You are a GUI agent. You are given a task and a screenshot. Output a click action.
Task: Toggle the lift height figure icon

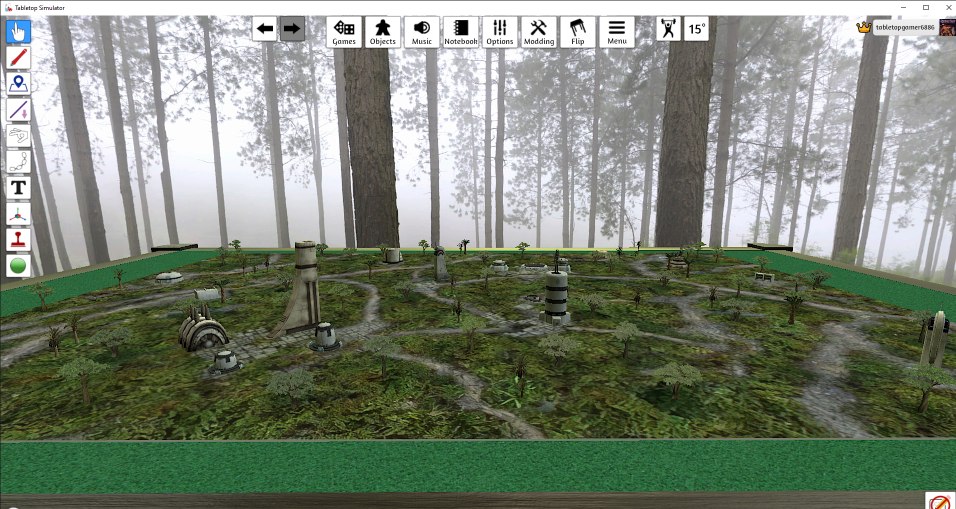669,29
